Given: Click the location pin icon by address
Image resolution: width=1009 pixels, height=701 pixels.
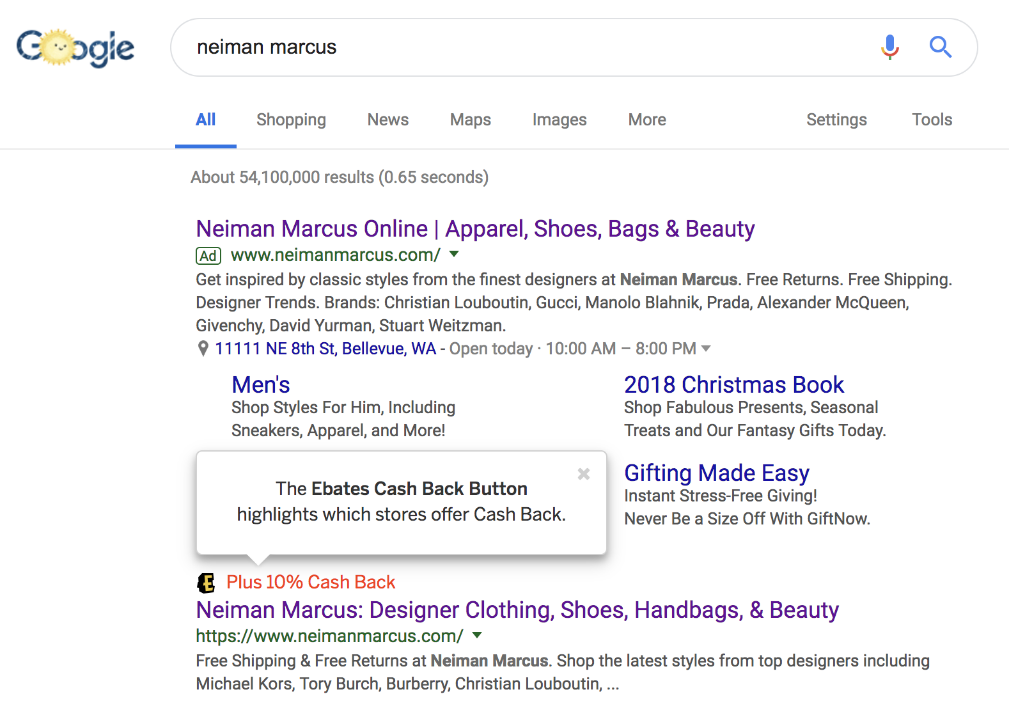Looking at the screenshot, I should pos(203,349).
